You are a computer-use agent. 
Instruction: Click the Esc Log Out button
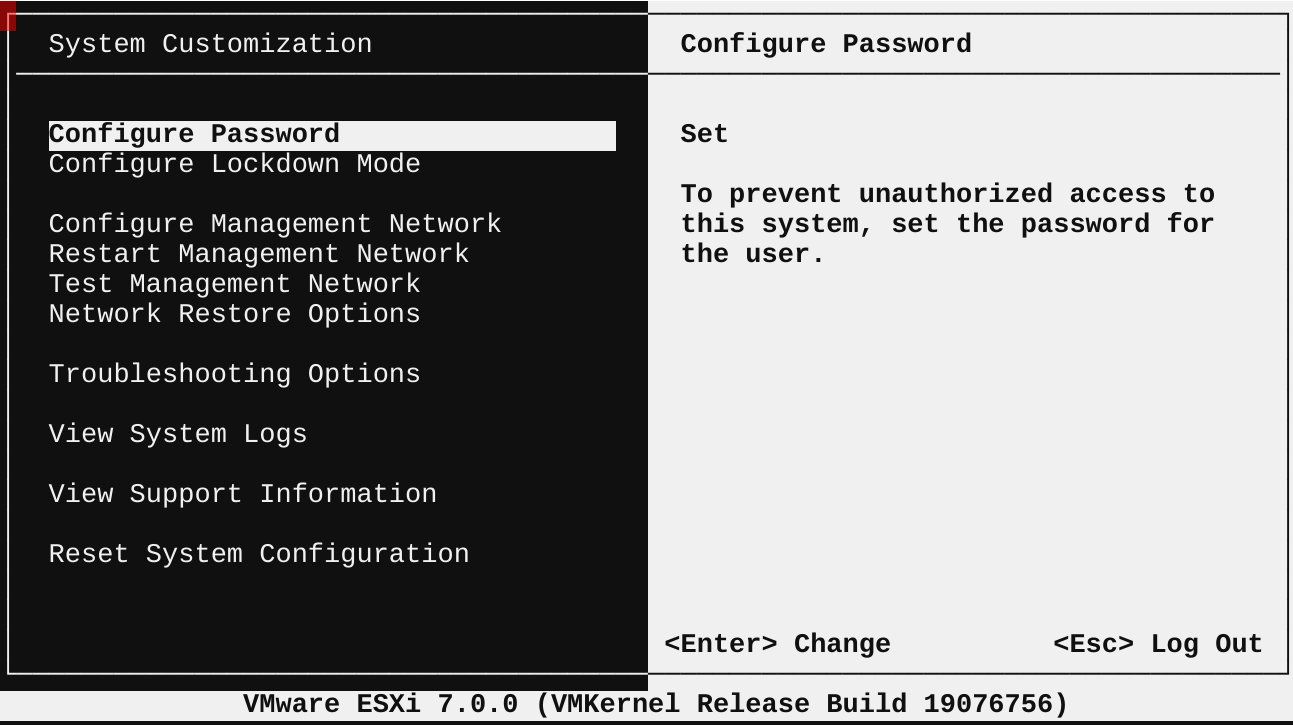(1158, 645)
